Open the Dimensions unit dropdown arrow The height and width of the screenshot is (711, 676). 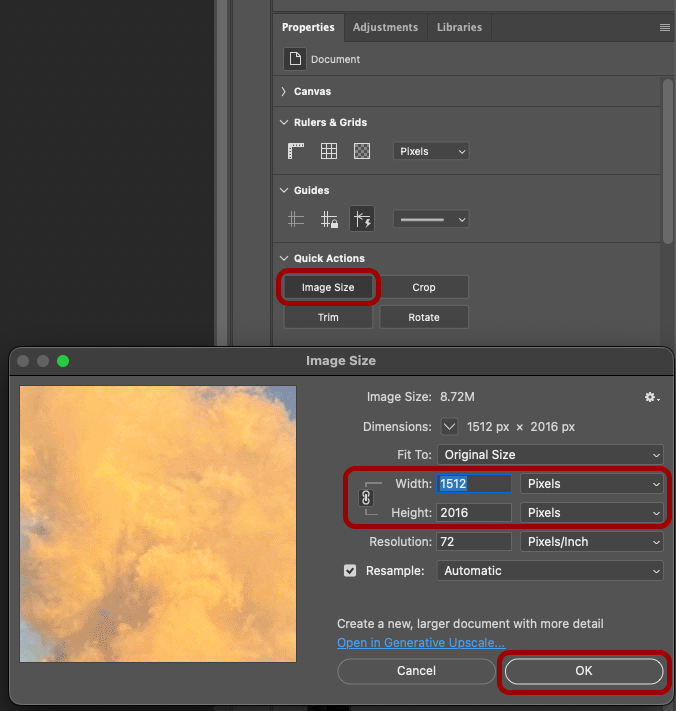pos(450,427)
